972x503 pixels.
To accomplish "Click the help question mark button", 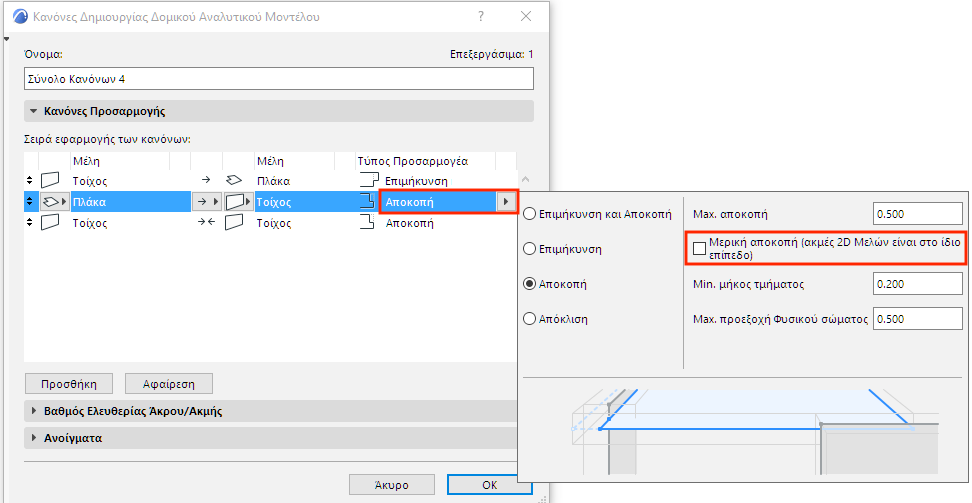I will tap(481, 17).
